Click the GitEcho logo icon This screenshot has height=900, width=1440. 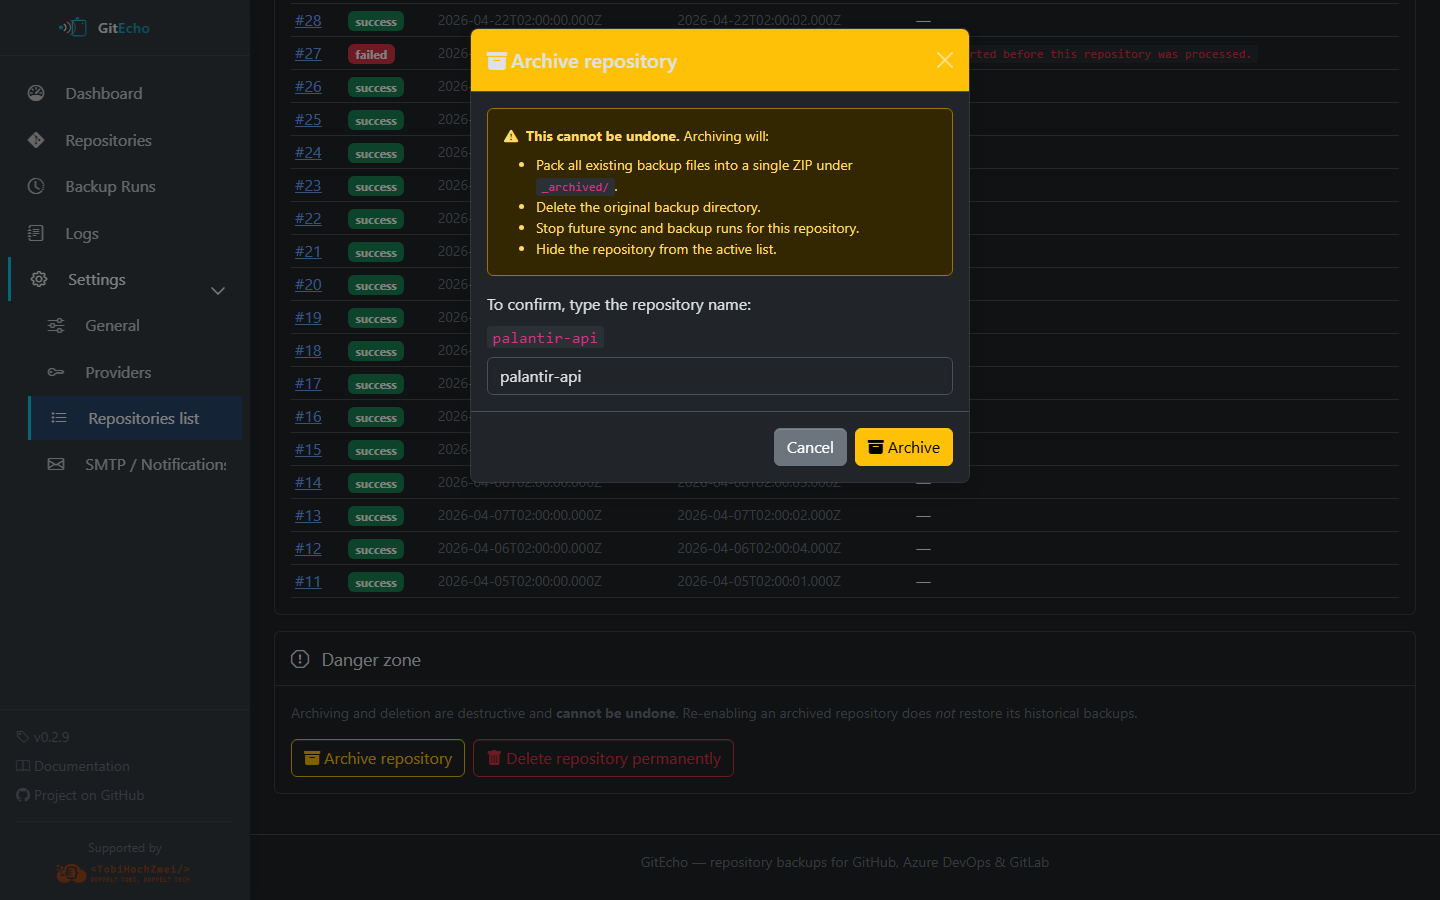(73, 28)
